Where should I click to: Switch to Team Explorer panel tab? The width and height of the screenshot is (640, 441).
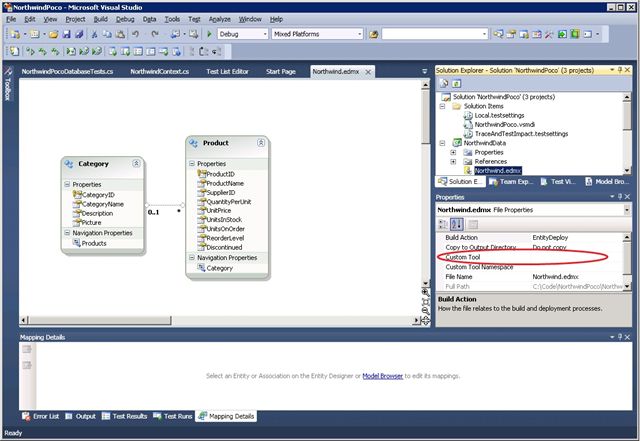click(512, 182)
